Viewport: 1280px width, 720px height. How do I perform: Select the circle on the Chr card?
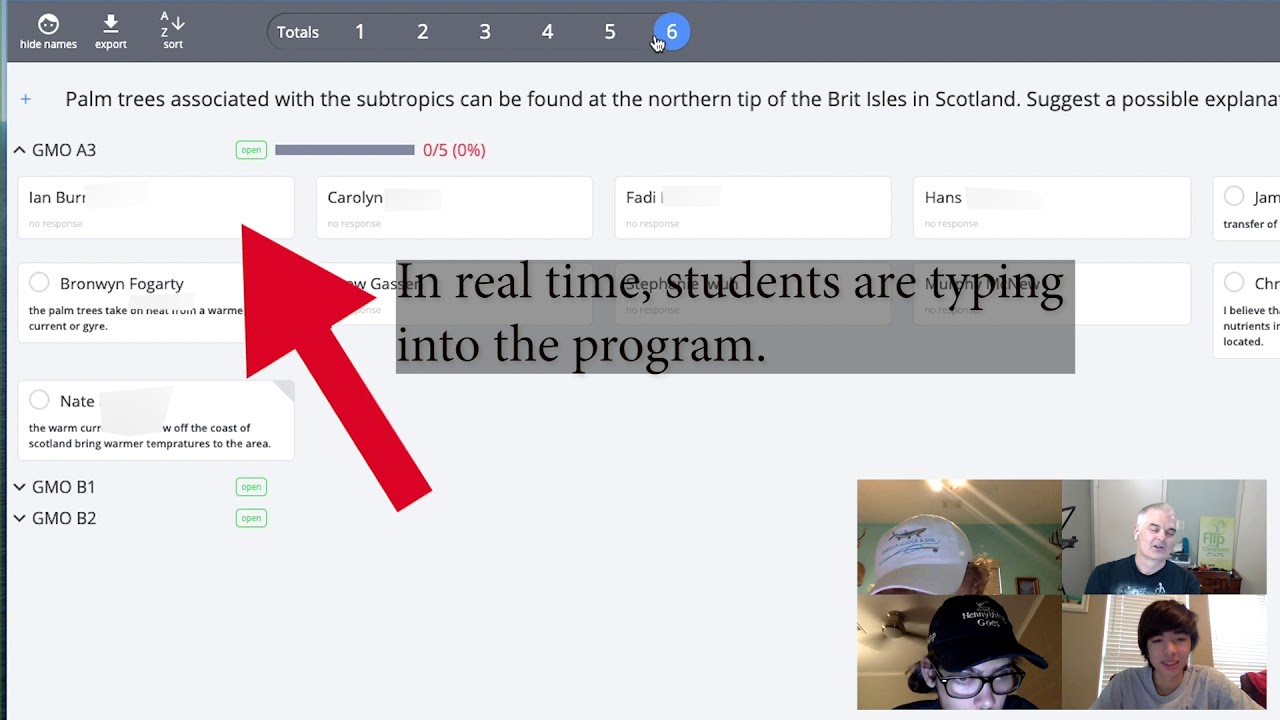(x=1234, y=283)
